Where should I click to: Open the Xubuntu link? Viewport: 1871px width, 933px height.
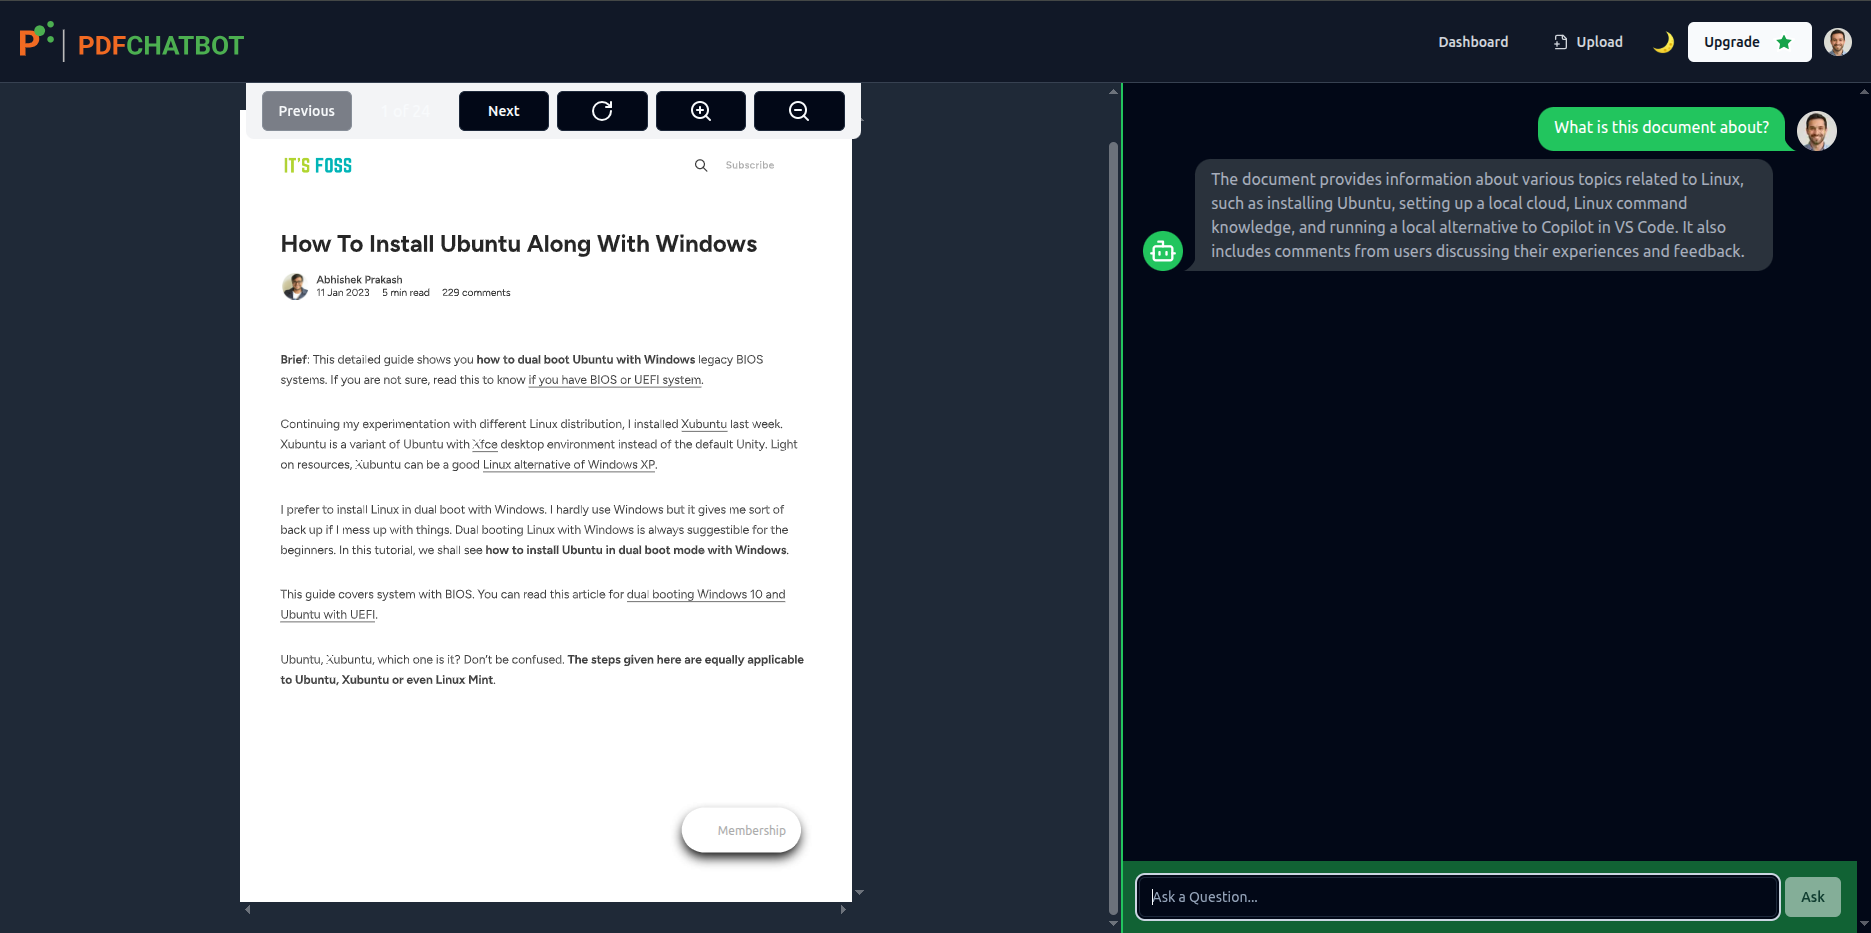coord(704,424)
